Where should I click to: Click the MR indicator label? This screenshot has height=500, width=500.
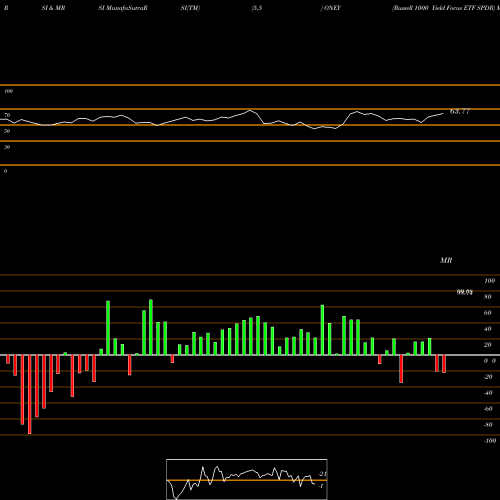[446, 260]
